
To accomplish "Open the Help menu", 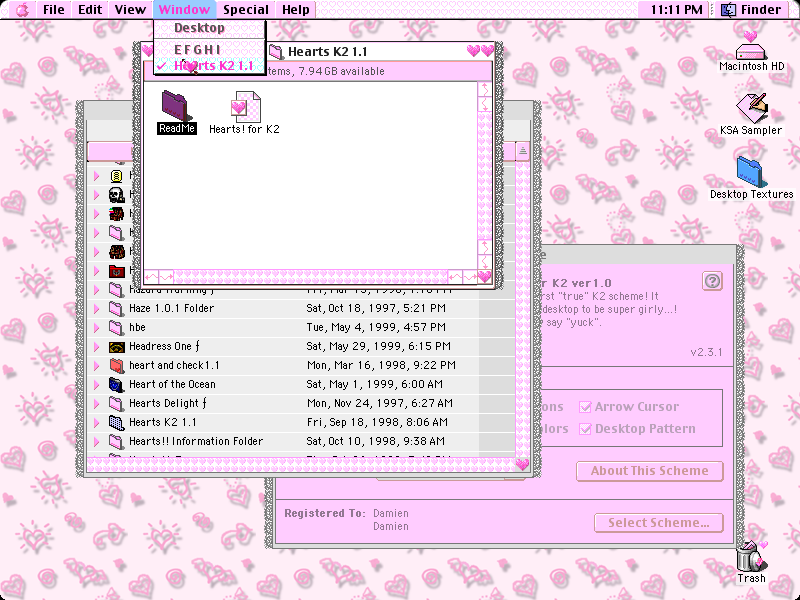I will pyautogui.click(x=296, y=10).
